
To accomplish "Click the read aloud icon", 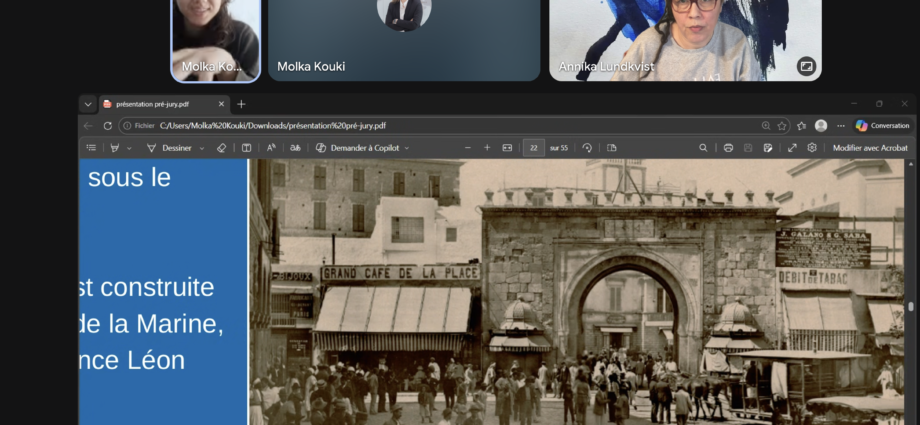I will click(270, 148).
